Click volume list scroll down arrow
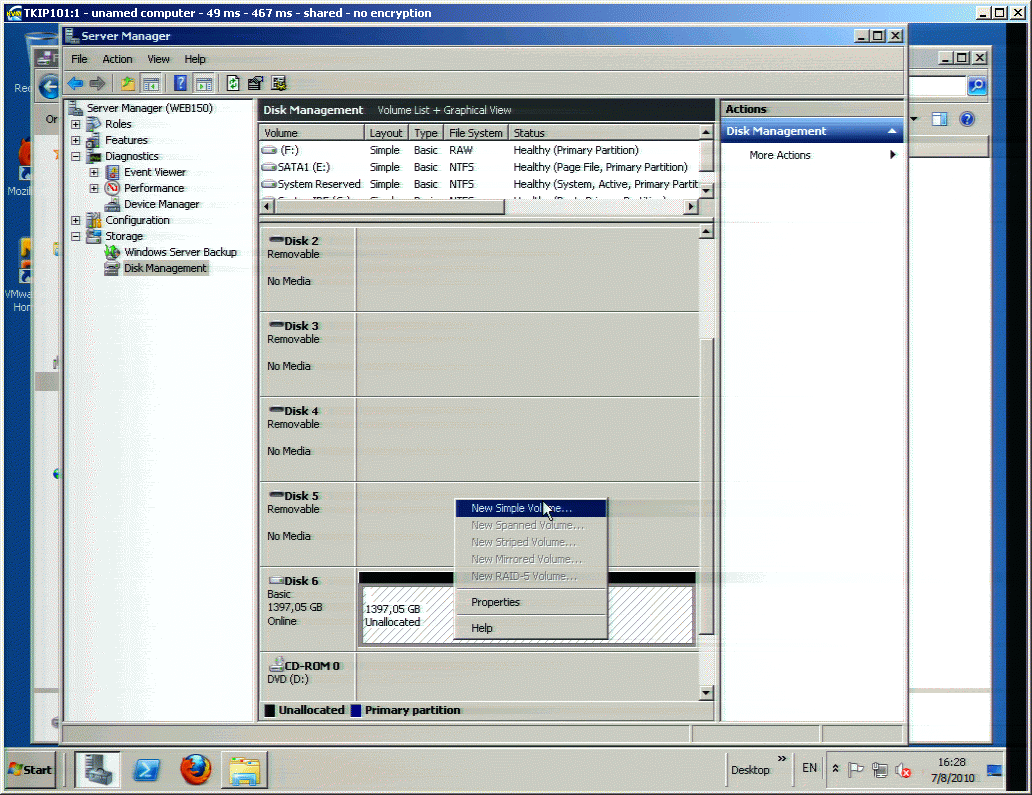 [706, 191]
